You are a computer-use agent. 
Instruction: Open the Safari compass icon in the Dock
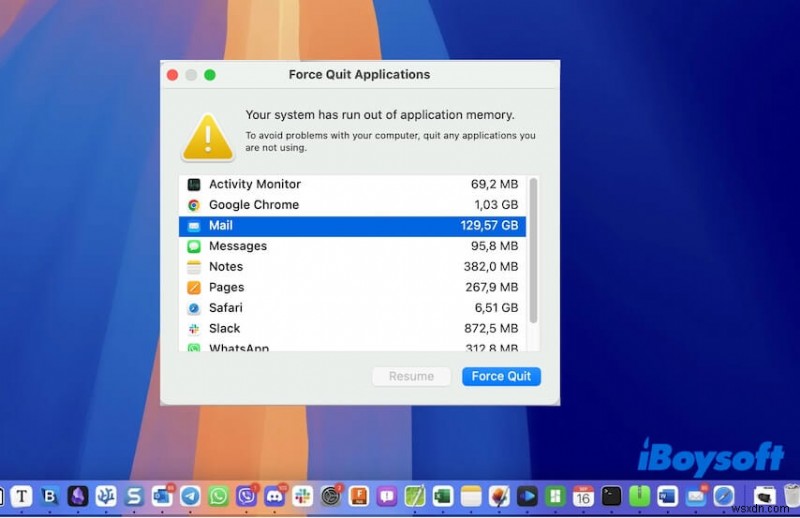[723, 496]
